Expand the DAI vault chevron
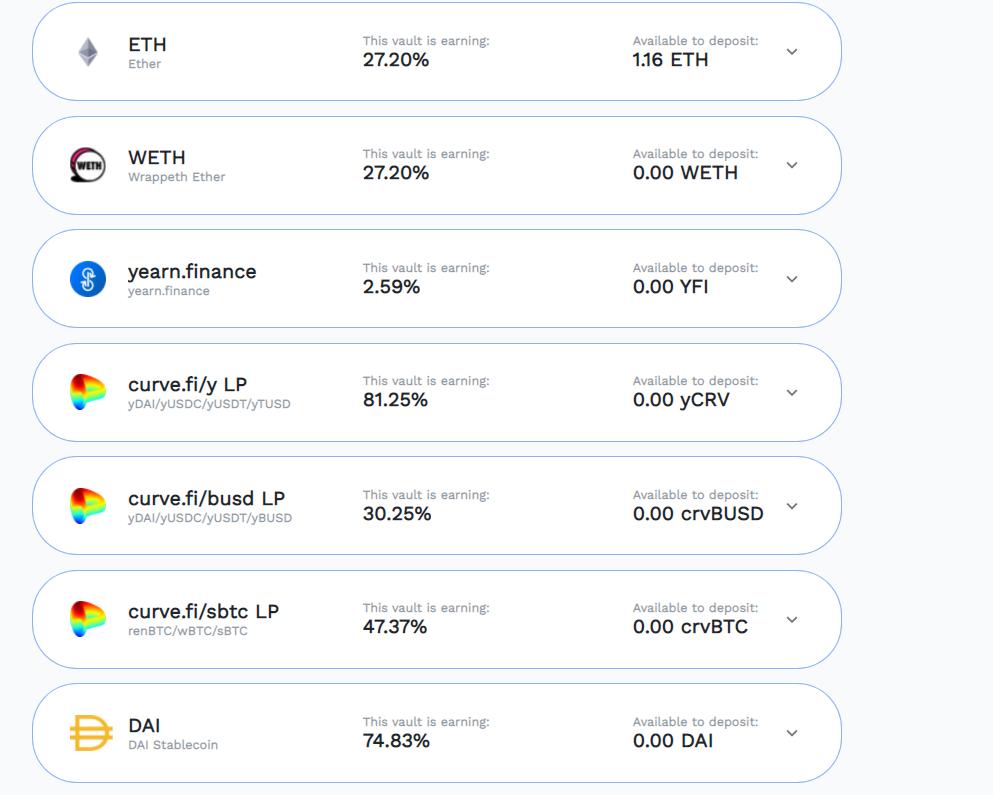Screen dimensions: 993x795 [792, 733]
